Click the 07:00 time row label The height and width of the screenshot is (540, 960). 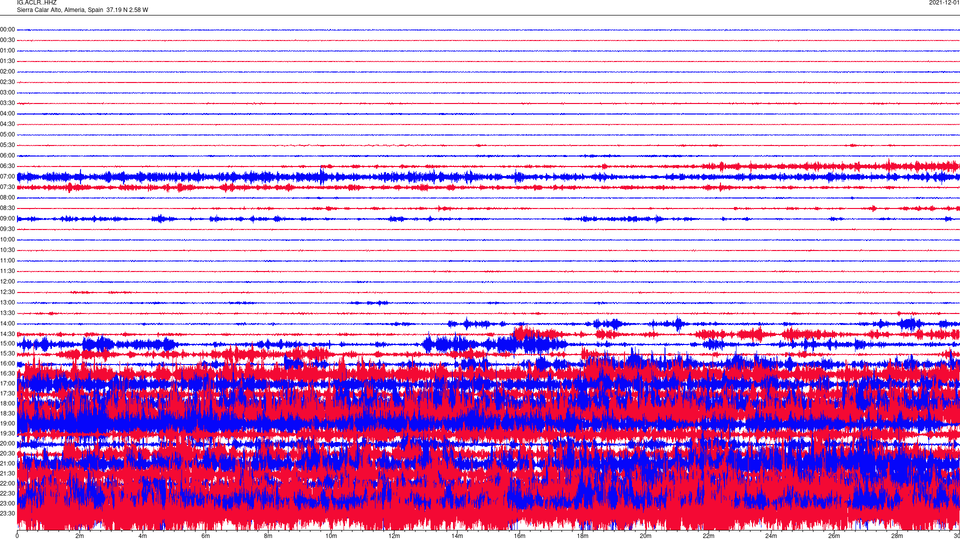(x=8, y=177)
